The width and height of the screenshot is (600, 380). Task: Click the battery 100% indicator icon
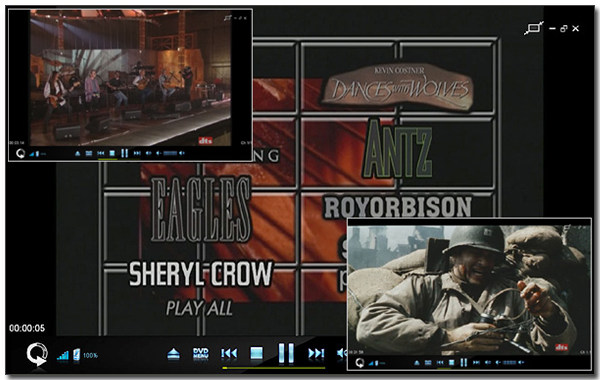77,355
